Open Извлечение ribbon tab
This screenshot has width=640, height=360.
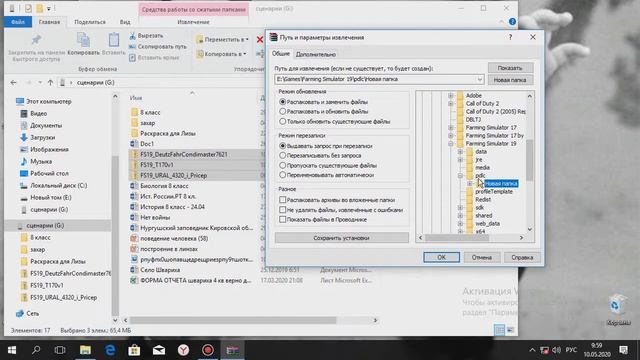pyautogui.click(x=193, y=22)
